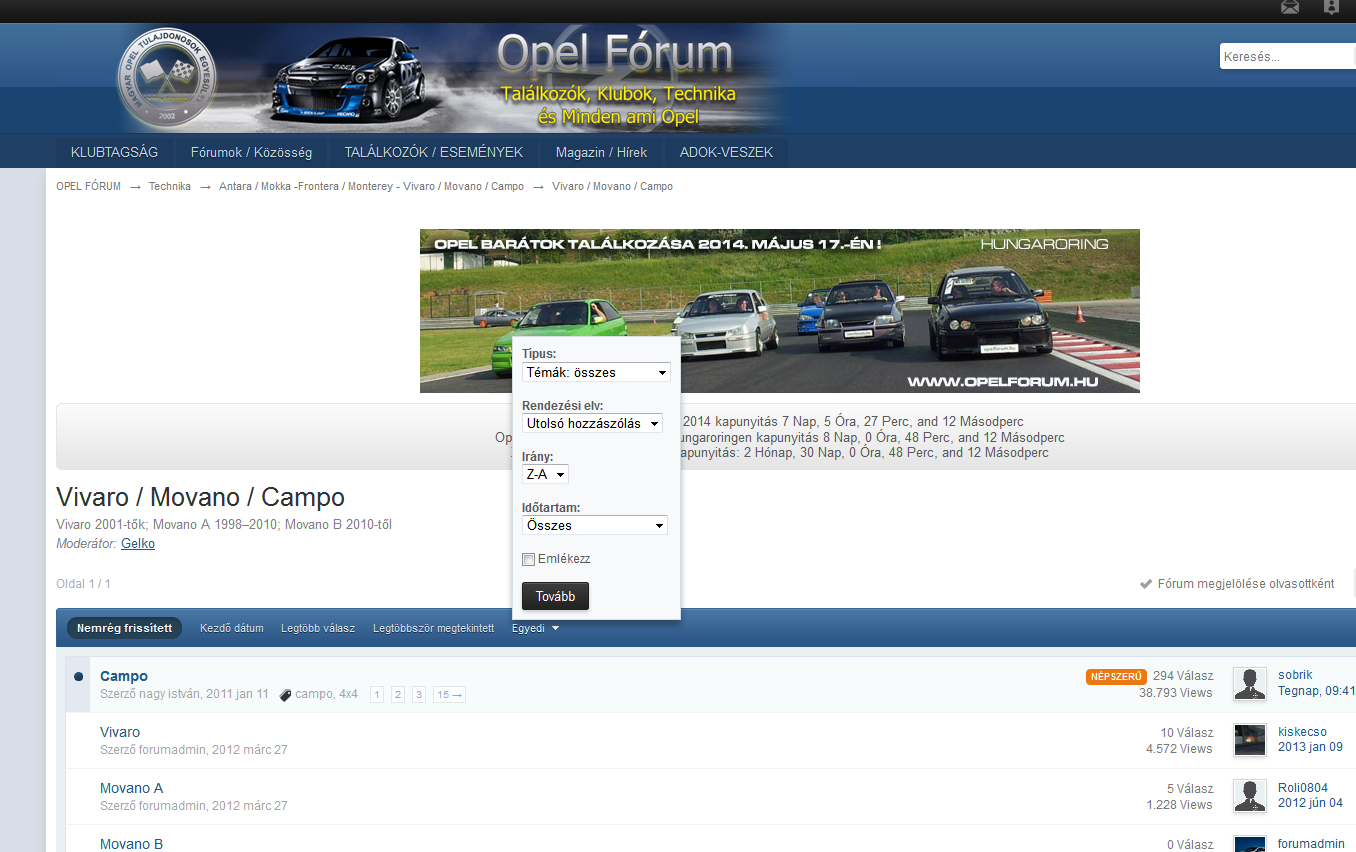Open the messages envelope icon
The height and width of the screenshot is (852, 1356).
[x=1290, y=8]
